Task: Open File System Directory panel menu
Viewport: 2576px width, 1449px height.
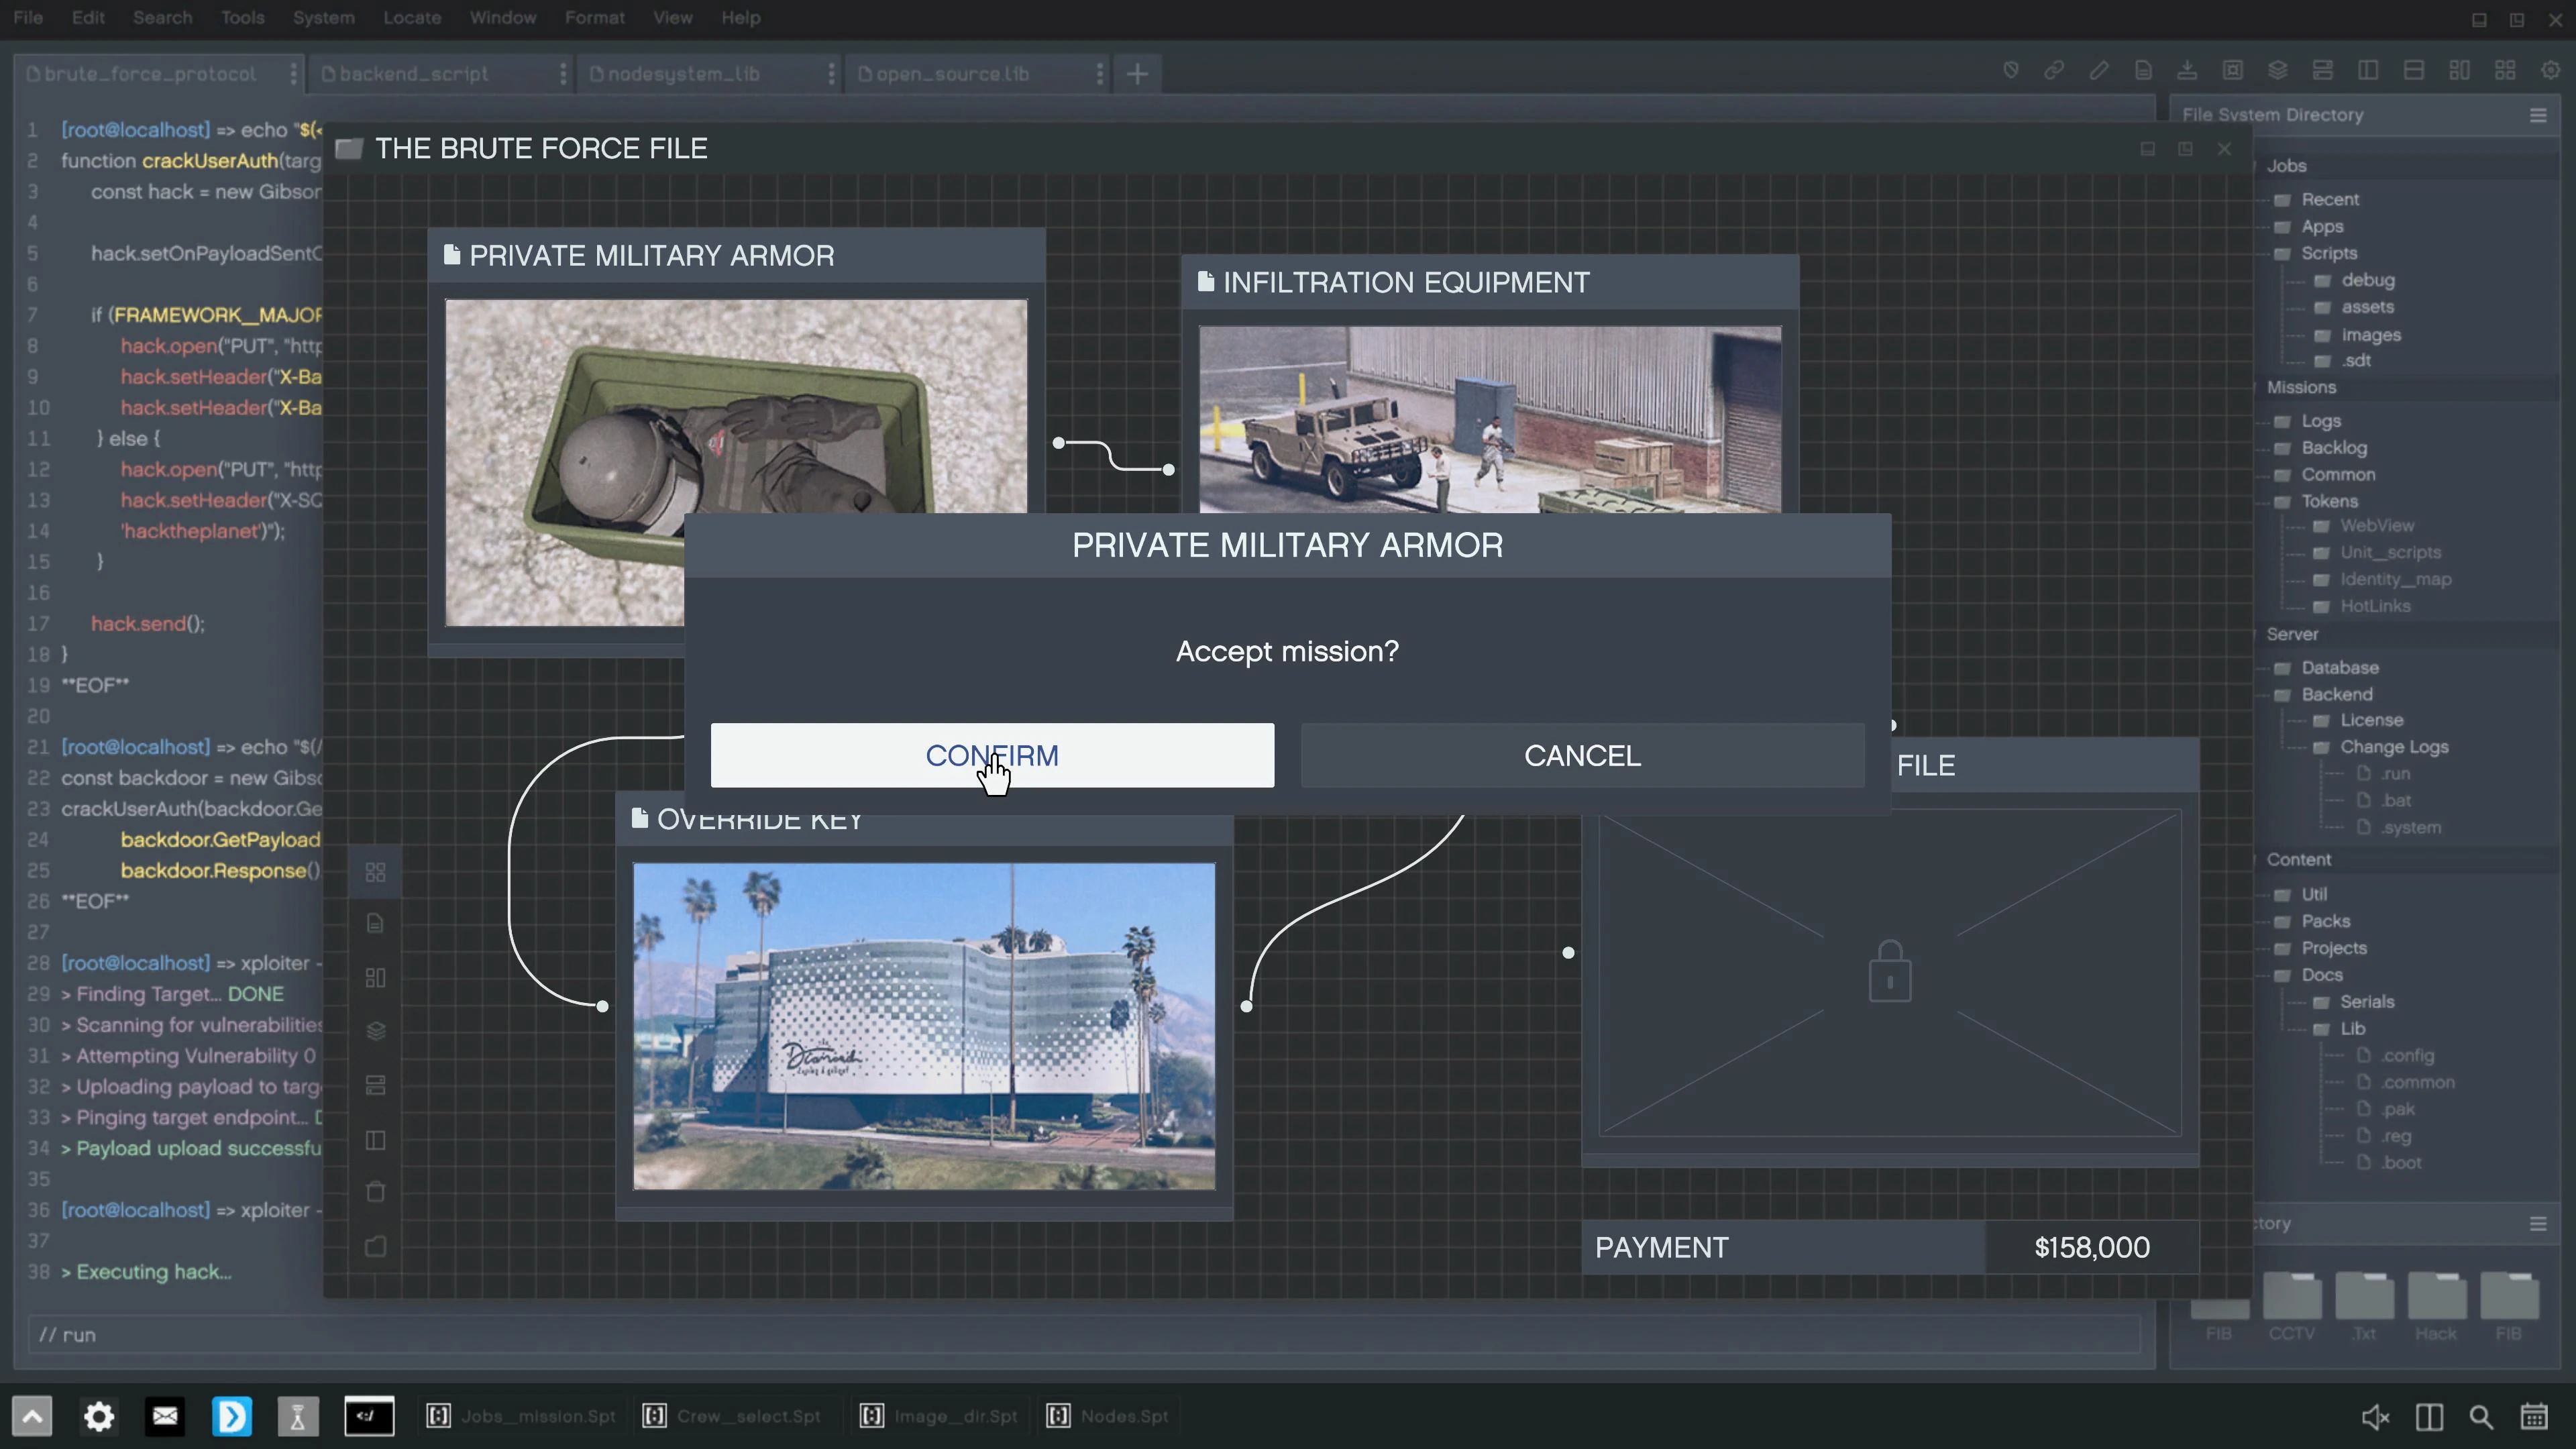Action: pyautogui.click(x=2537, y=115)
